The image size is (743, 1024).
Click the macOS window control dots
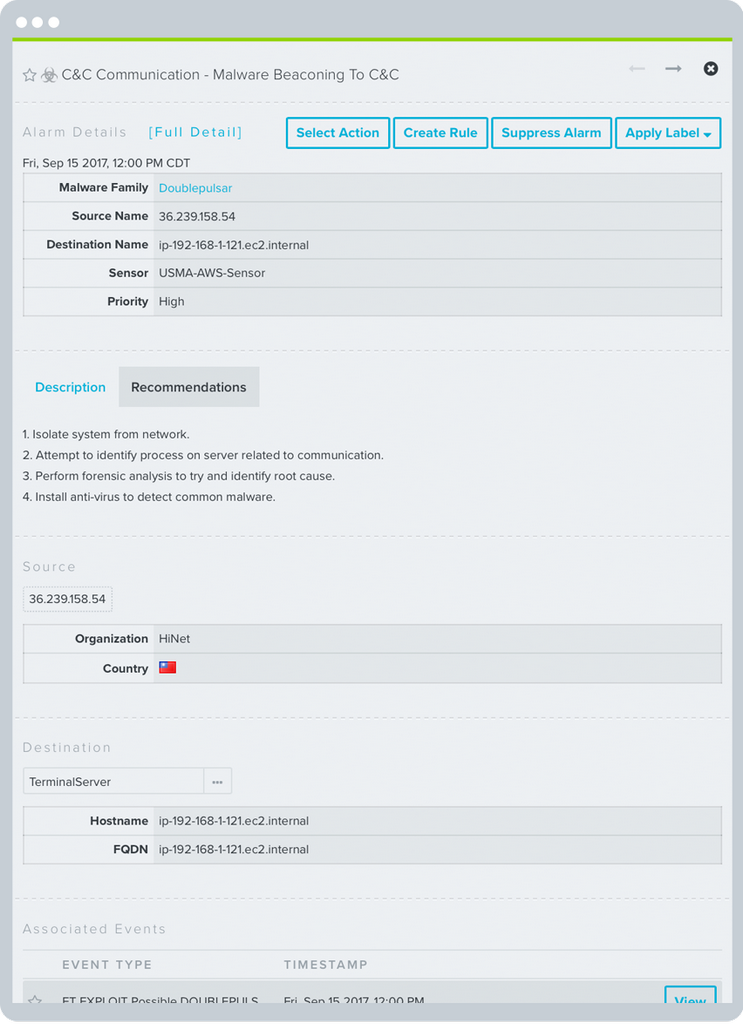[x=37, y=21]
